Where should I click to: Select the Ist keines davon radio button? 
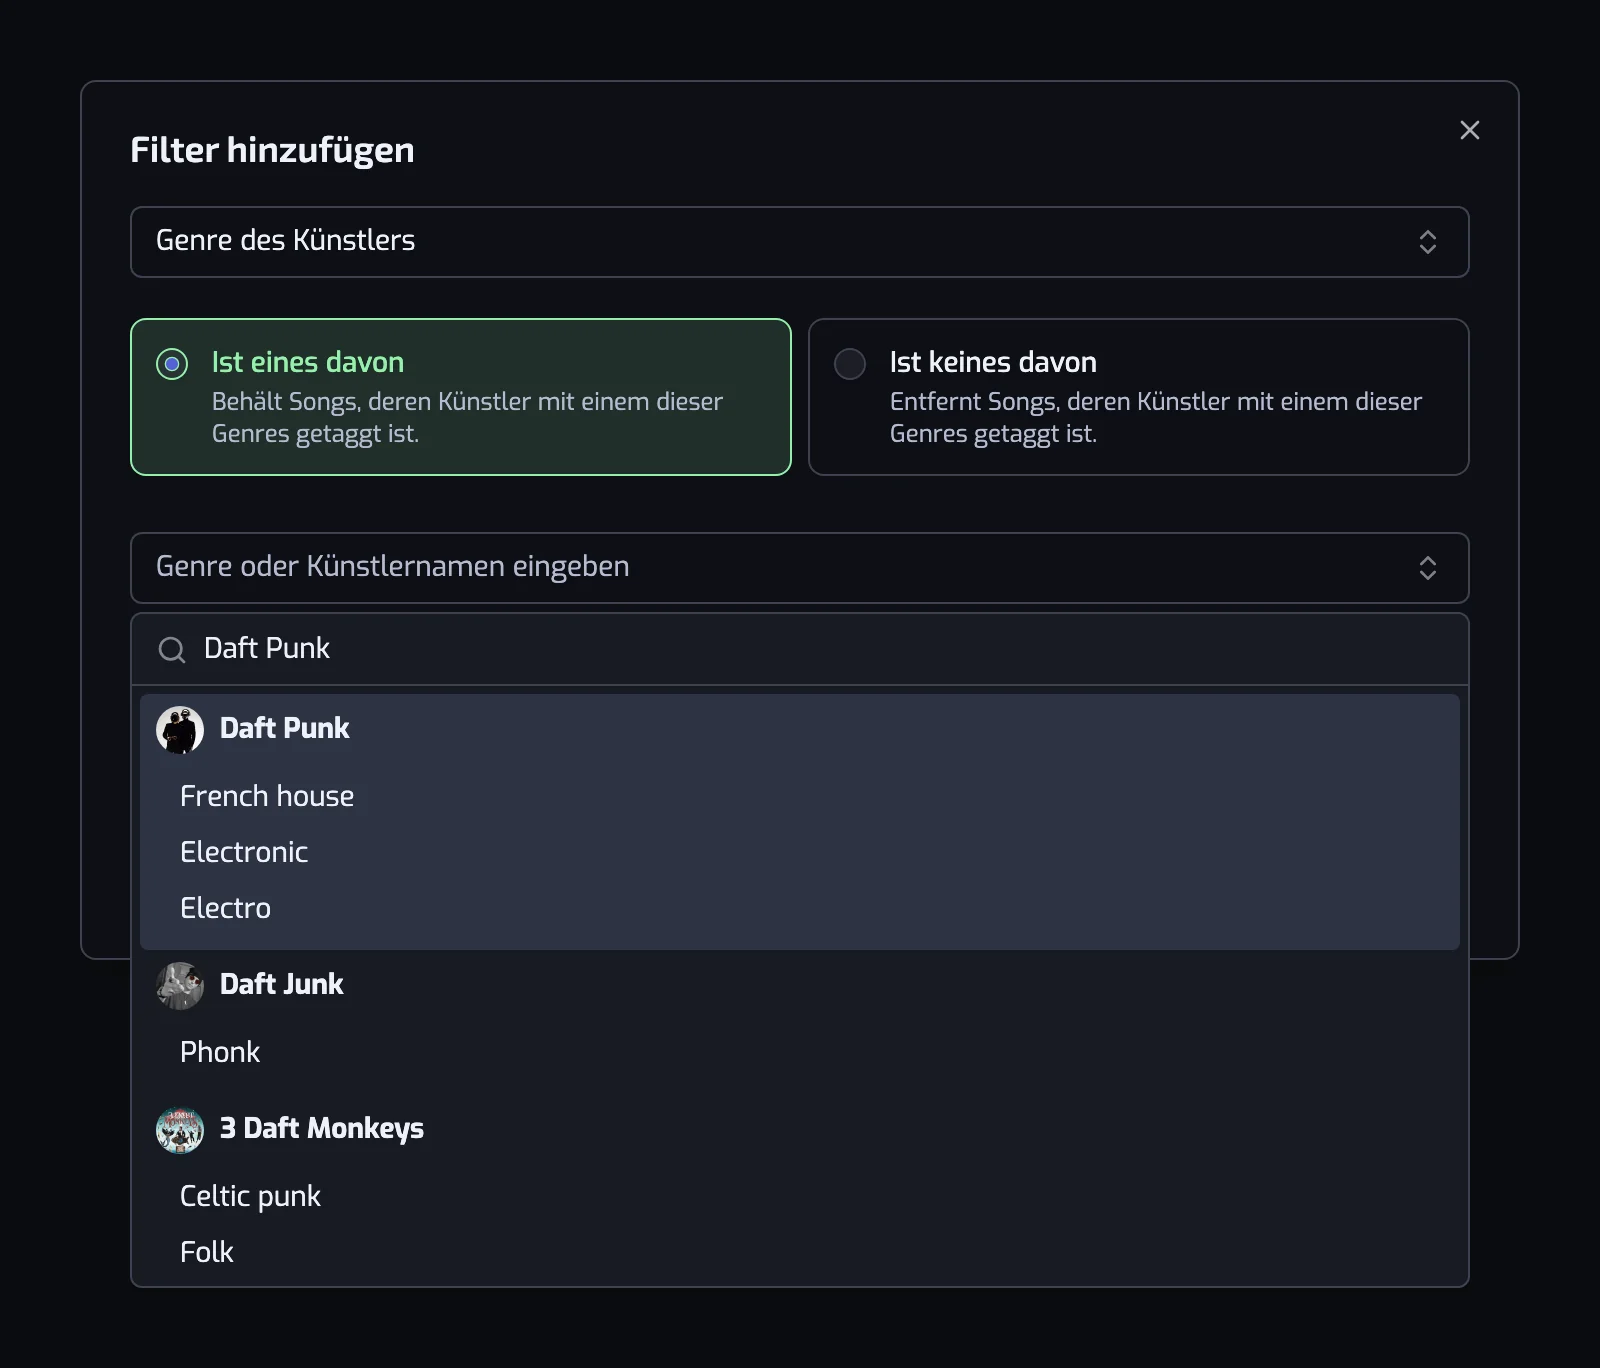850,364
